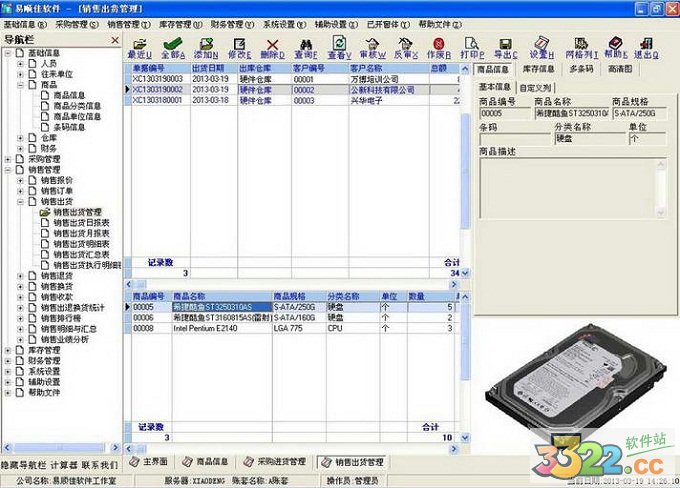Open the 已开窗体 menu in menu bar
The width and height of the screenshot is (680, 488).
point(388,25)
